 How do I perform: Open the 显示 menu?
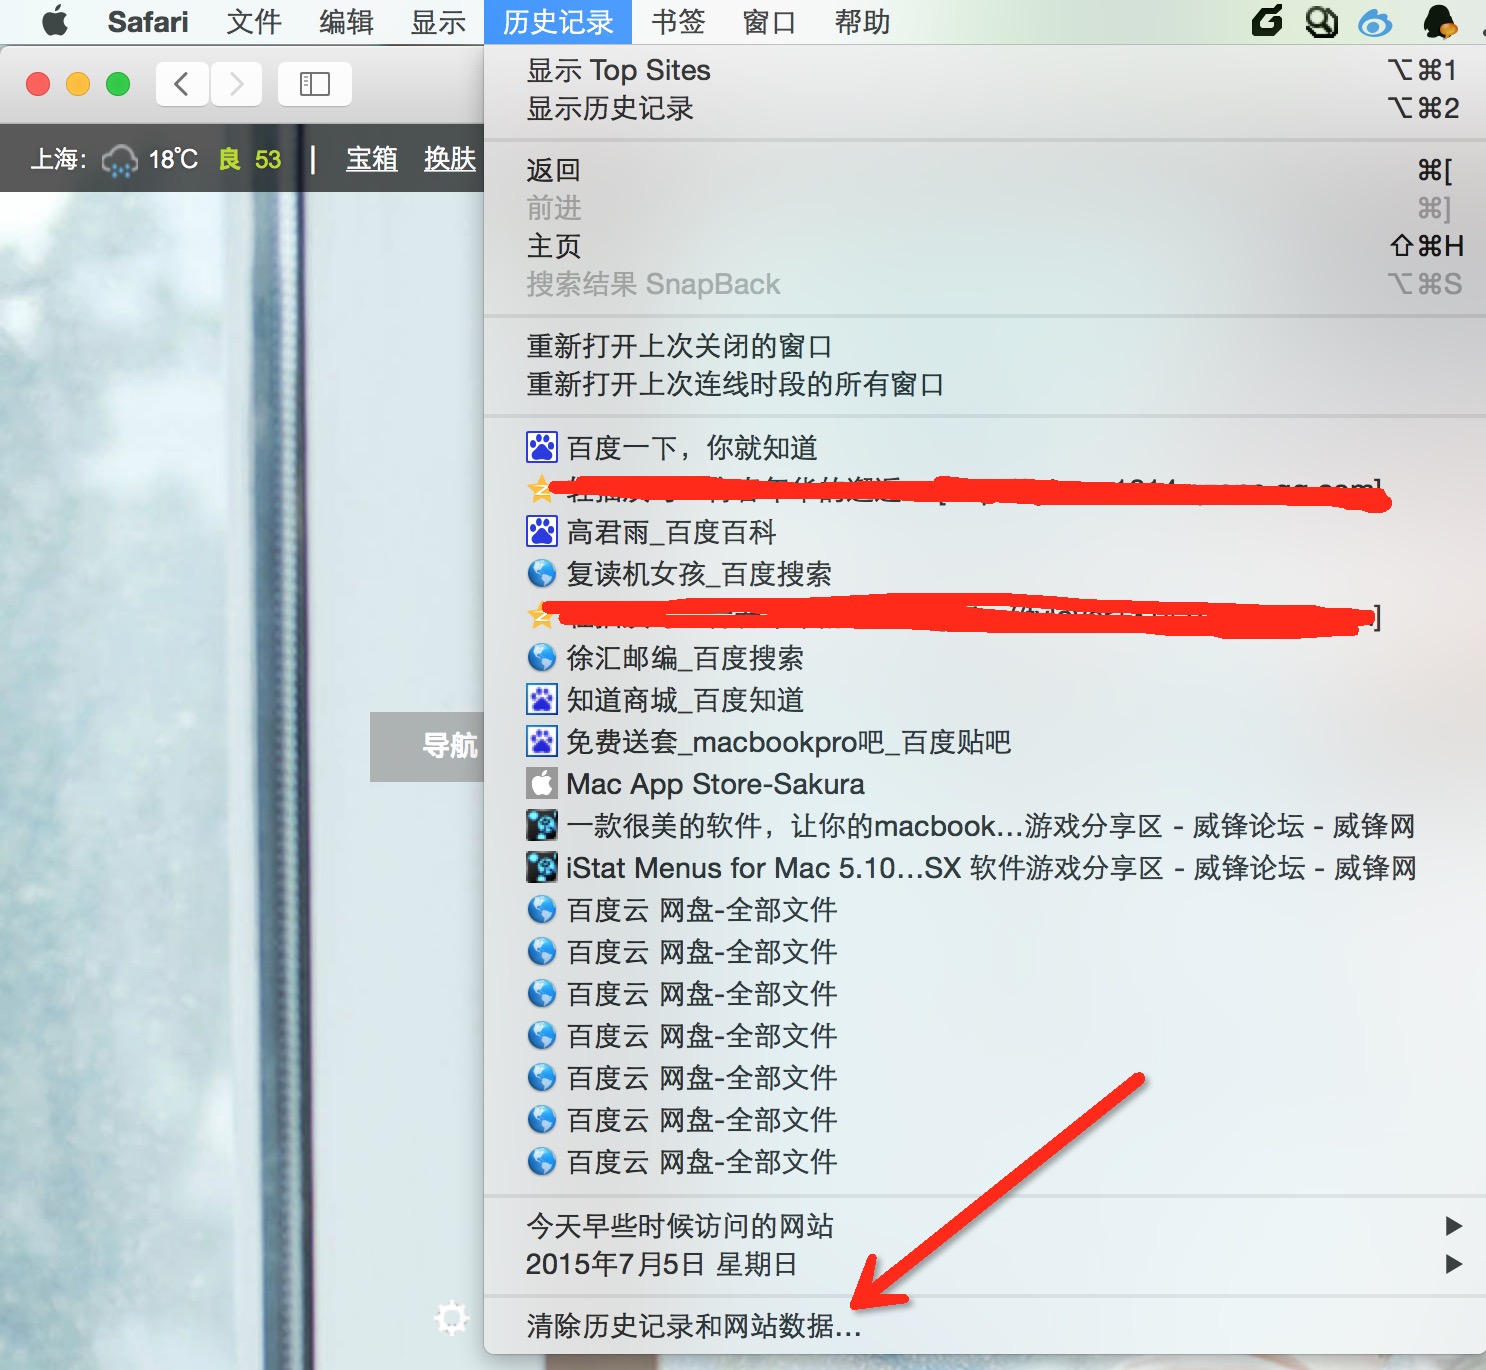[438, 21]
